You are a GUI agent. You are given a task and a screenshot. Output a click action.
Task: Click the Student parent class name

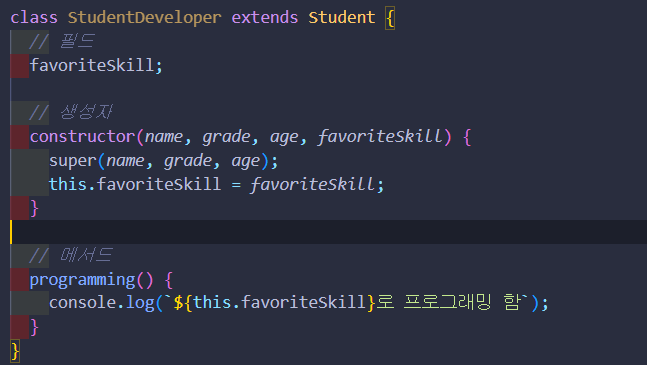[342, 18]
